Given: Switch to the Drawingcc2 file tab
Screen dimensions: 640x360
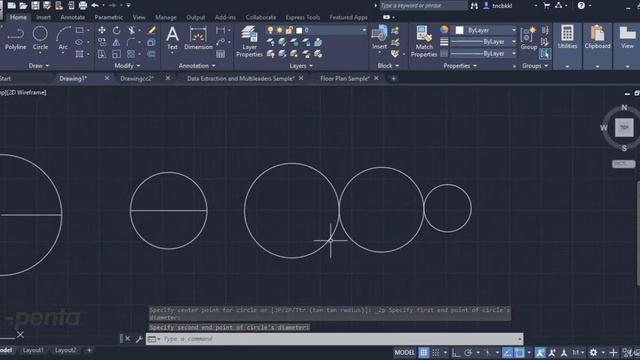Looking at the screenshot, I should (137, 78).
